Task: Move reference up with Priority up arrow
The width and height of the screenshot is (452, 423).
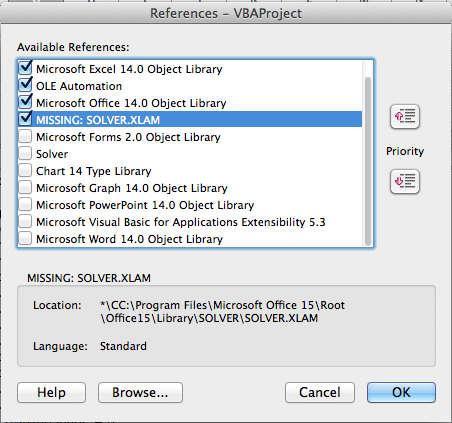Action: click(x=405, y=117)
